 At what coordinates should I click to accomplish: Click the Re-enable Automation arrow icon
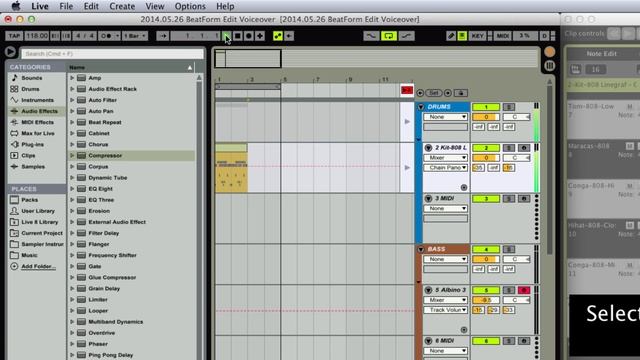coord(289,36)
